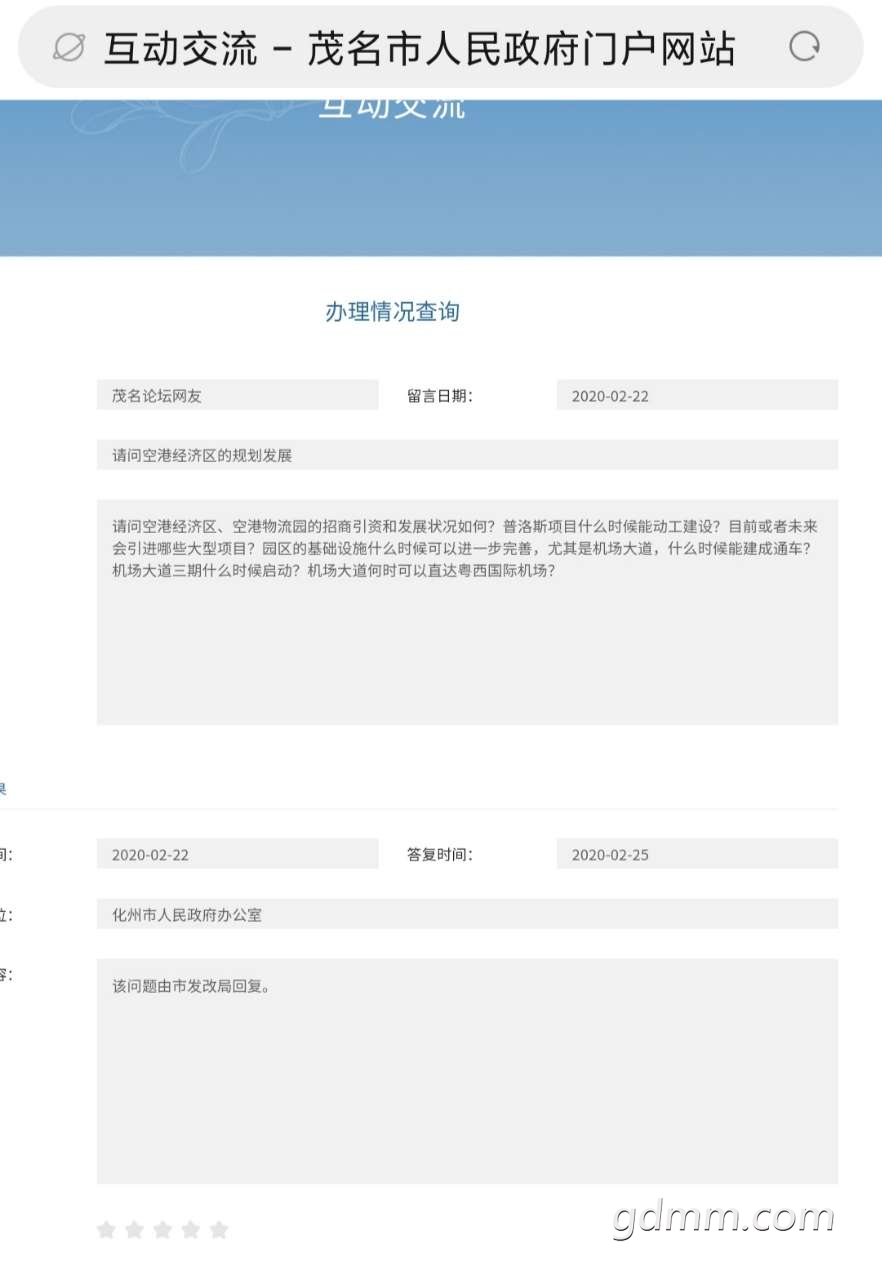
Task: Click the 茂名论坛网友 name field
Action: tap(237, 395)
